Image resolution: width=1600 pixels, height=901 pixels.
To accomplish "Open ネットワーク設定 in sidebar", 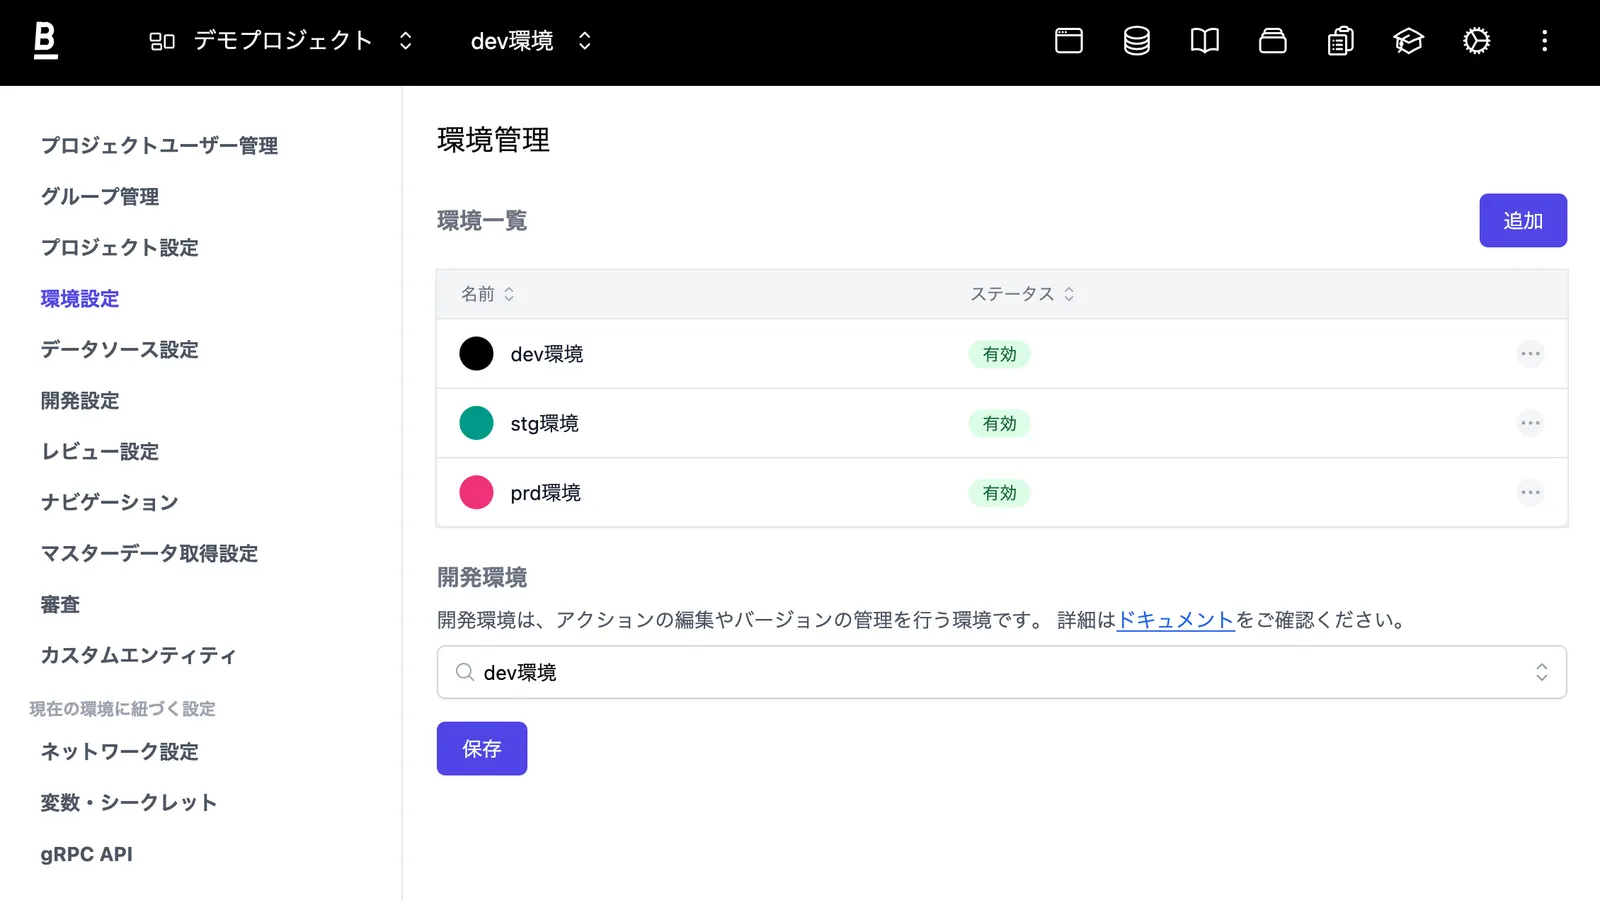I will coord(120,752).
